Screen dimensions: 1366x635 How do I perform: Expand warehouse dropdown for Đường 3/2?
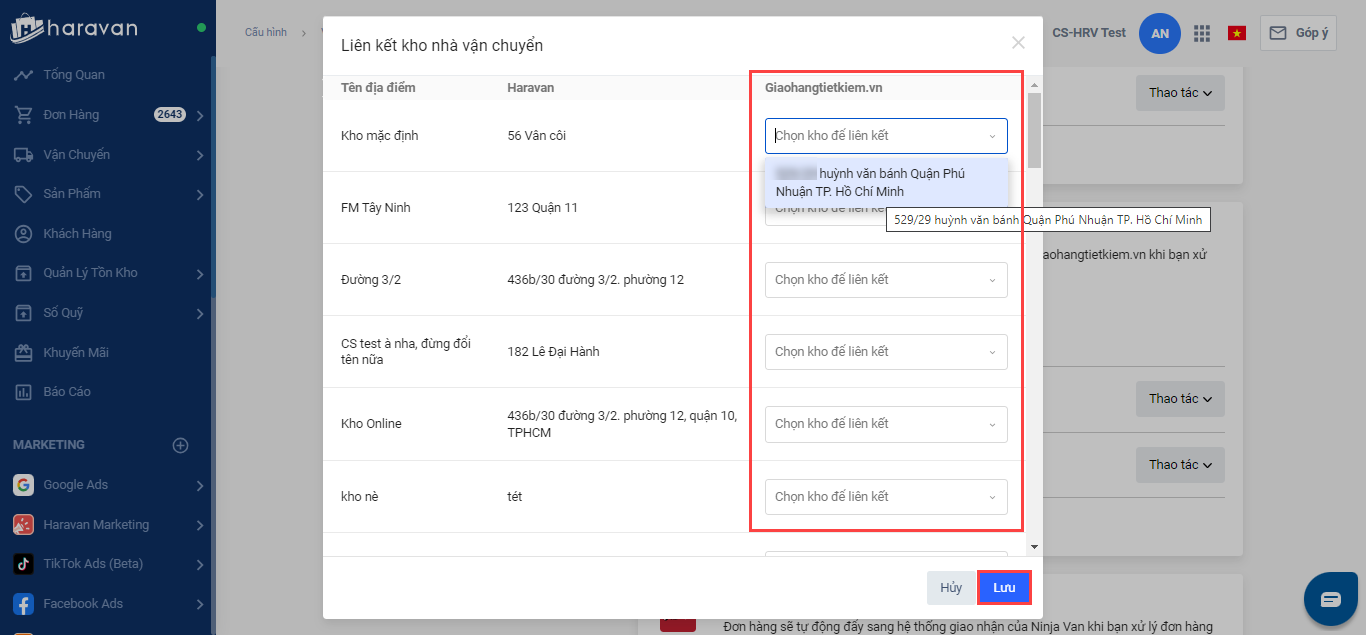[886, 280]
